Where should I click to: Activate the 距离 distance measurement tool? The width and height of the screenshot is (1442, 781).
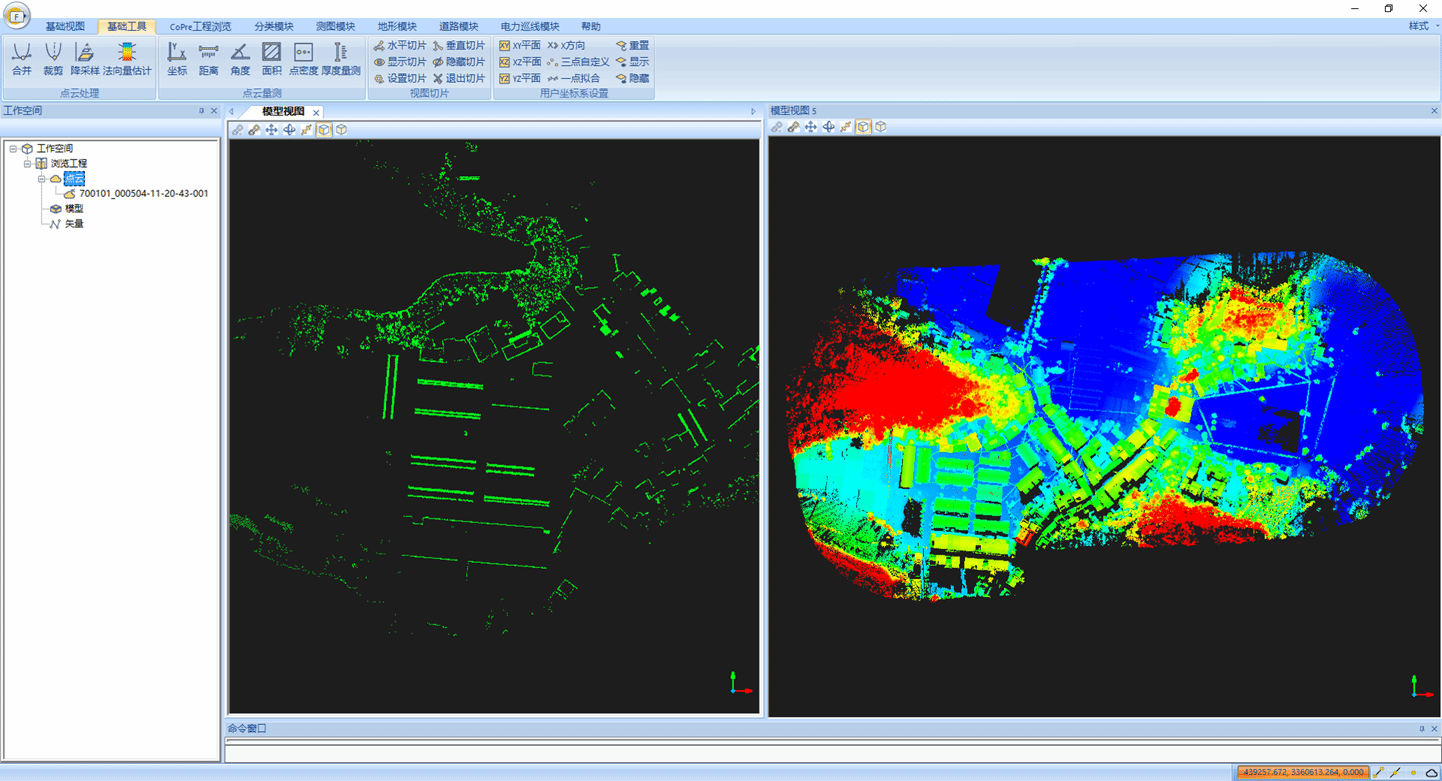[x=208, y=59]
